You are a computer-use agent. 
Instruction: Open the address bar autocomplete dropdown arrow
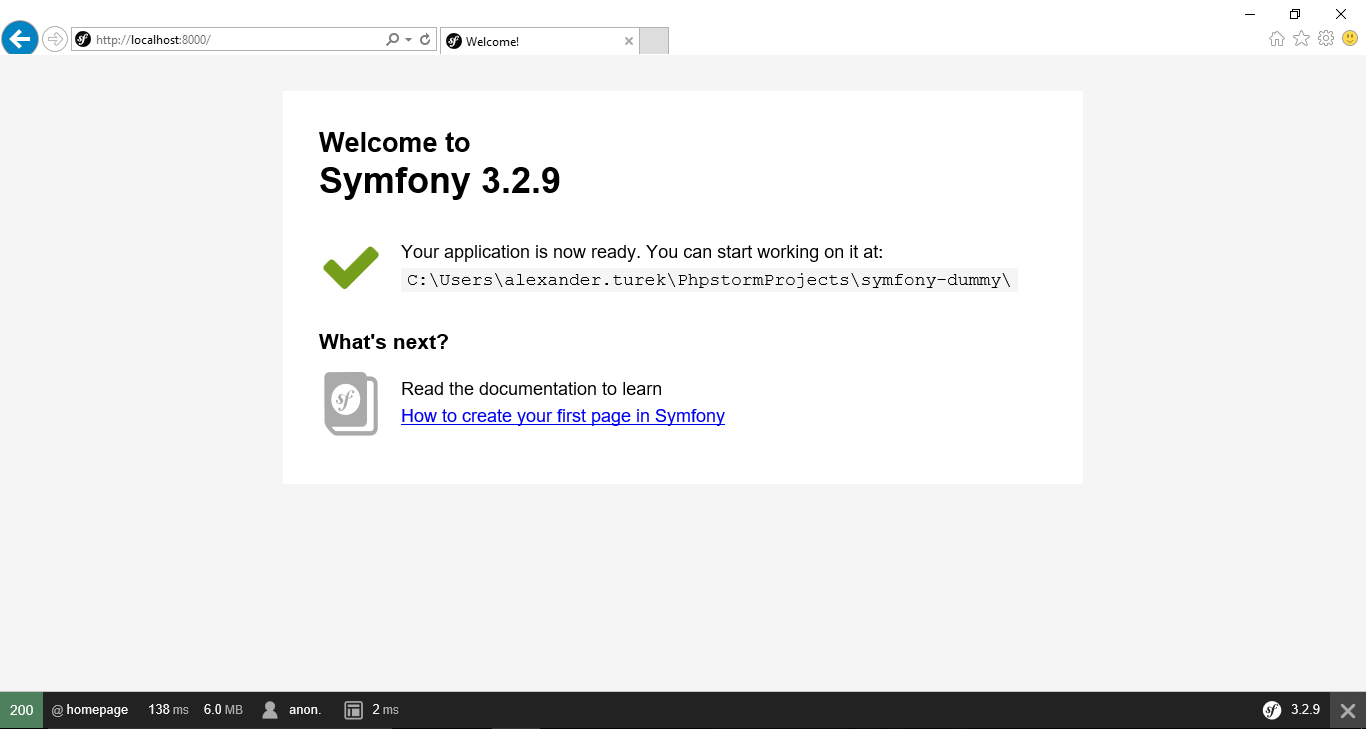(408, 40)
